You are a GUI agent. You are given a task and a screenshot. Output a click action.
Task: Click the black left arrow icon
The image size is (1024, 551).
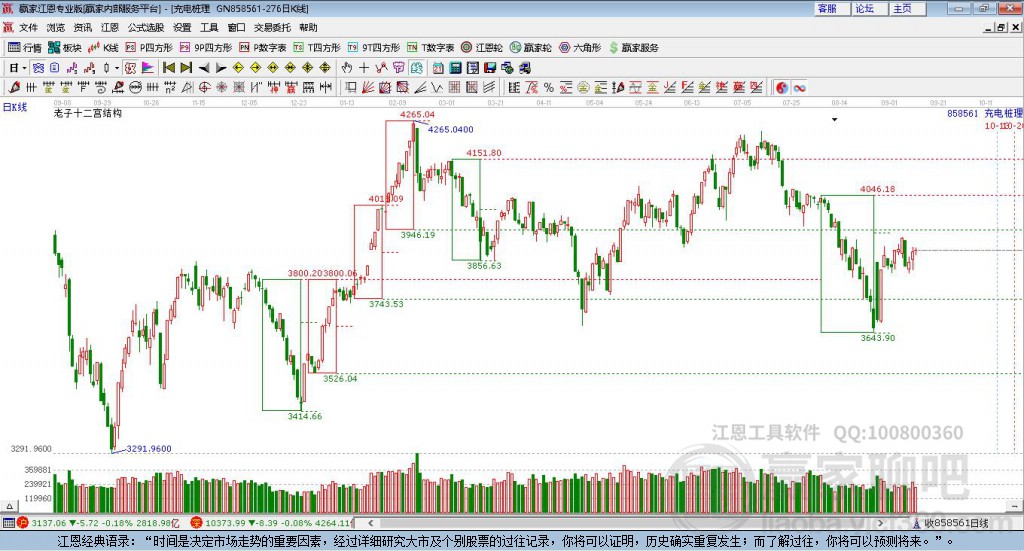204,68
